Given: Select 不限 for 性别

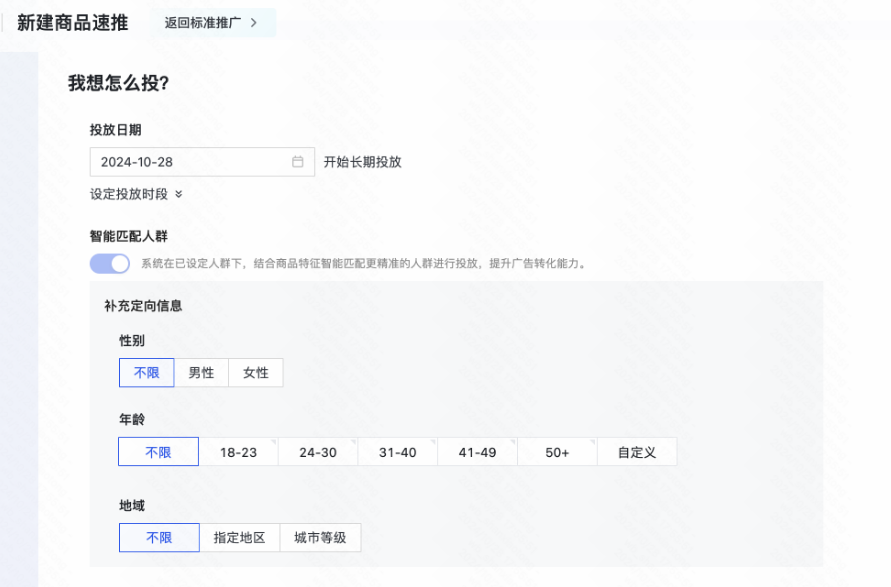Looking at the screenshot, I should pyautogui.click(x=146, y=372).
